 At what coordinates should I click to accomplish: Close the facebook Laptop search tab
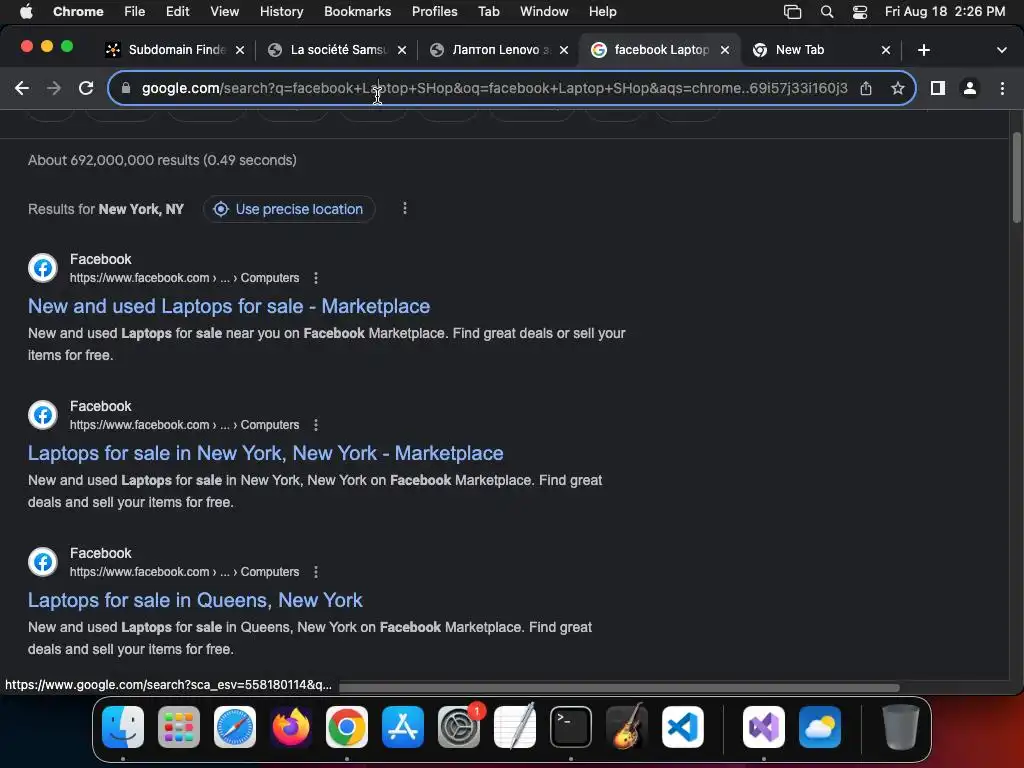[724, 50]
